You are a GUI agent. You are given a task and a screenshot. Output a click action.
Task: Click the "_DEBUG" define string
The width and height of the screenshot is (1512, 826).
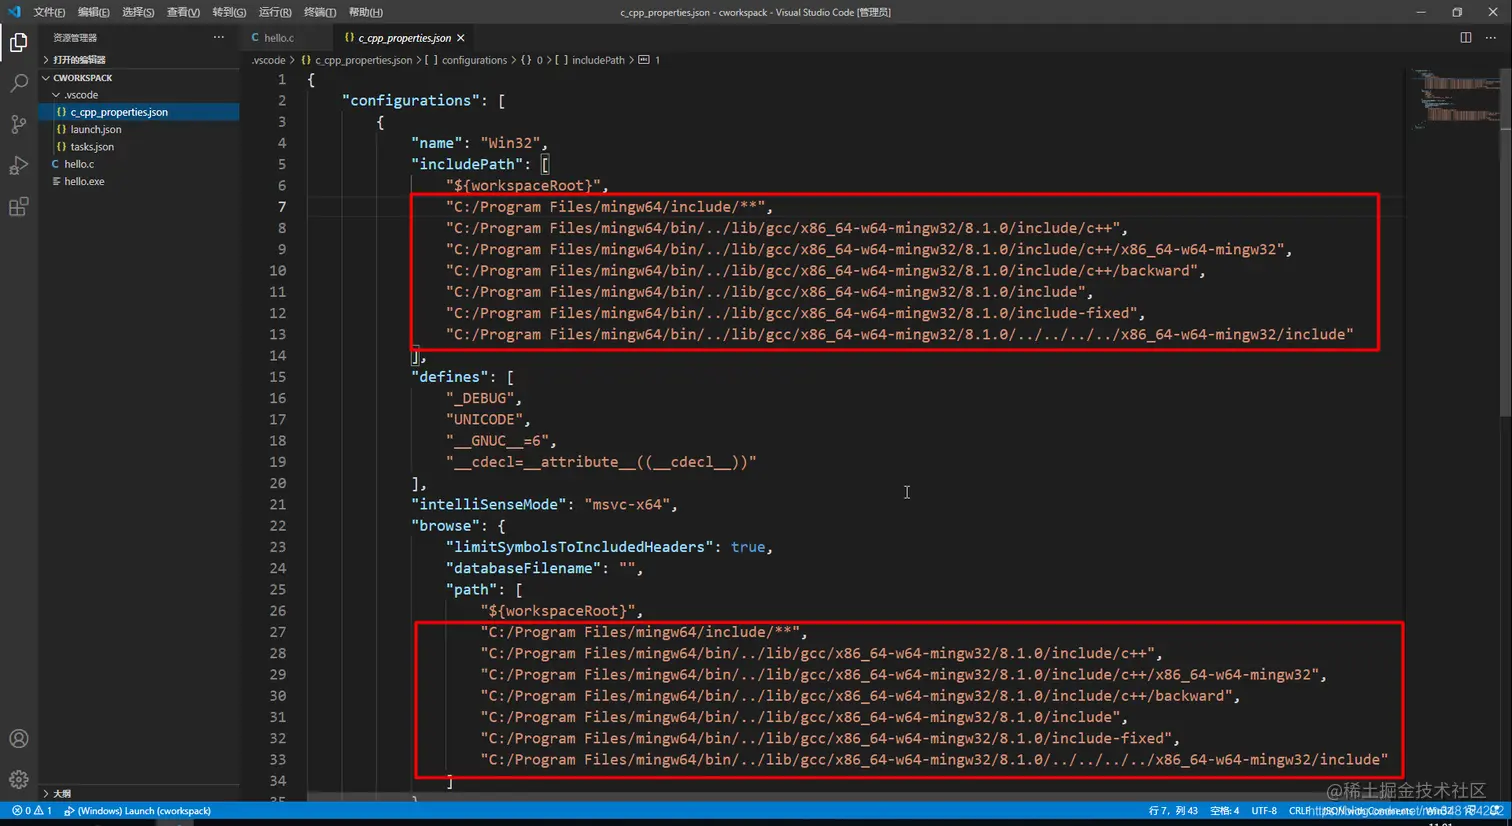480,398
